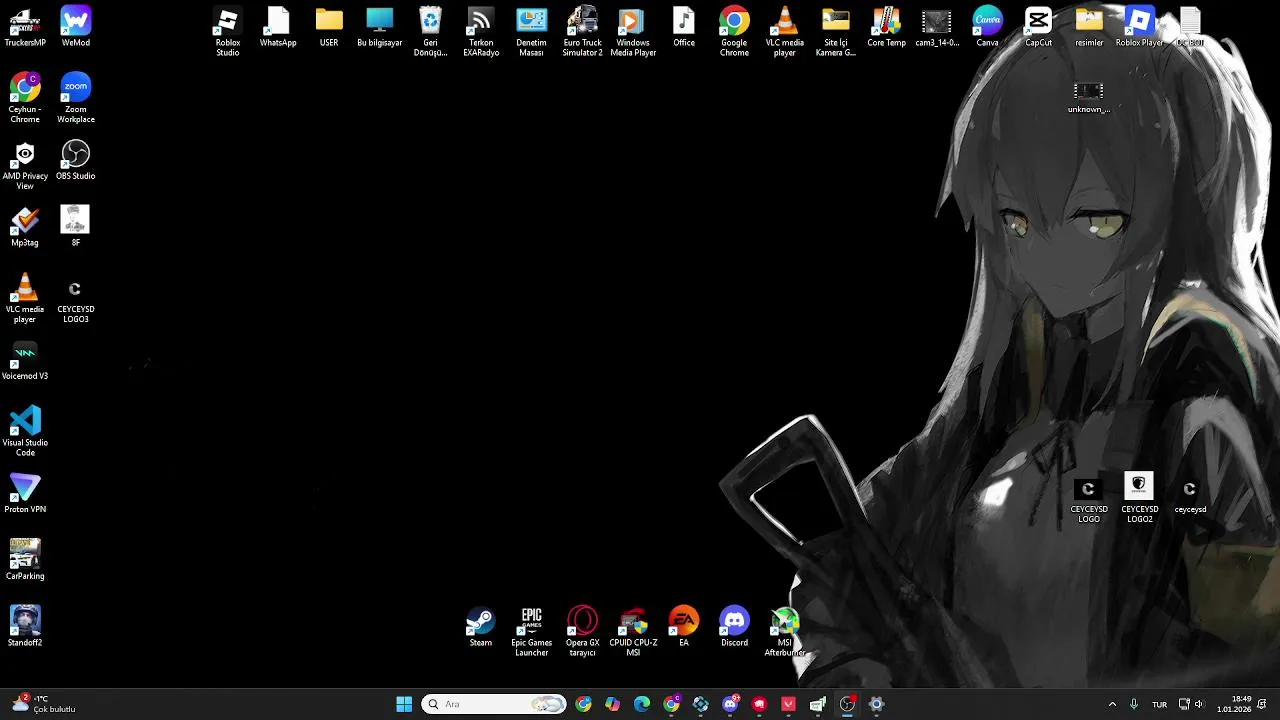Open volume control in the tray

[x=1199, y=704]
